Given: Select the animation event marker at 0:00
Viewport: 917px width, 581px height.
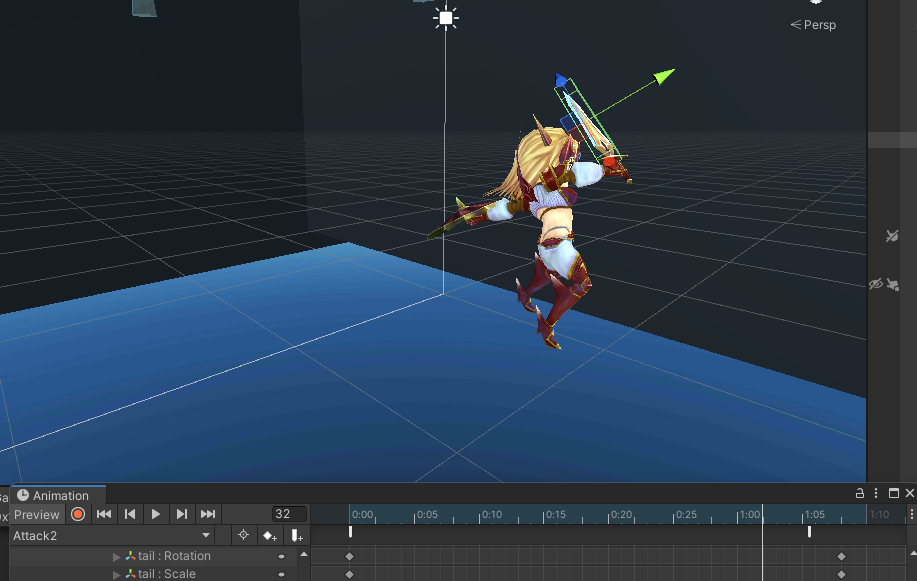Looking at the screenshot, I should coord(350,532).
